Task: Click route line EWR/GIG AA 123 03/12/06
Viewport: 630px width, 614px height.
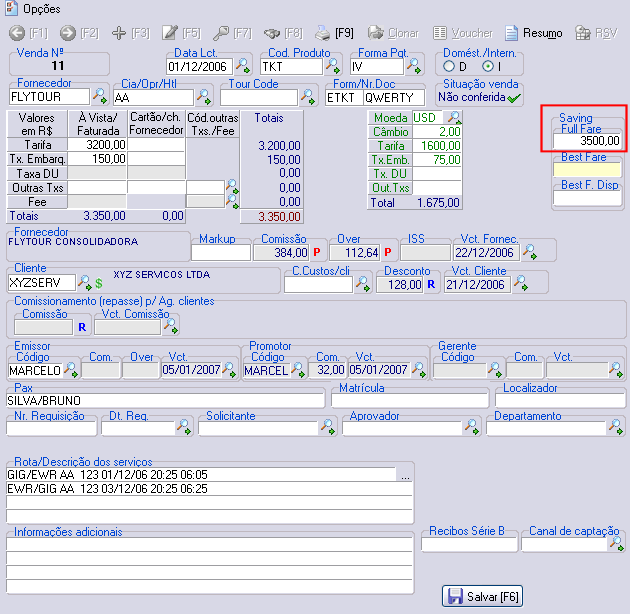Action: pyautogui.click(x=209, y=489)
